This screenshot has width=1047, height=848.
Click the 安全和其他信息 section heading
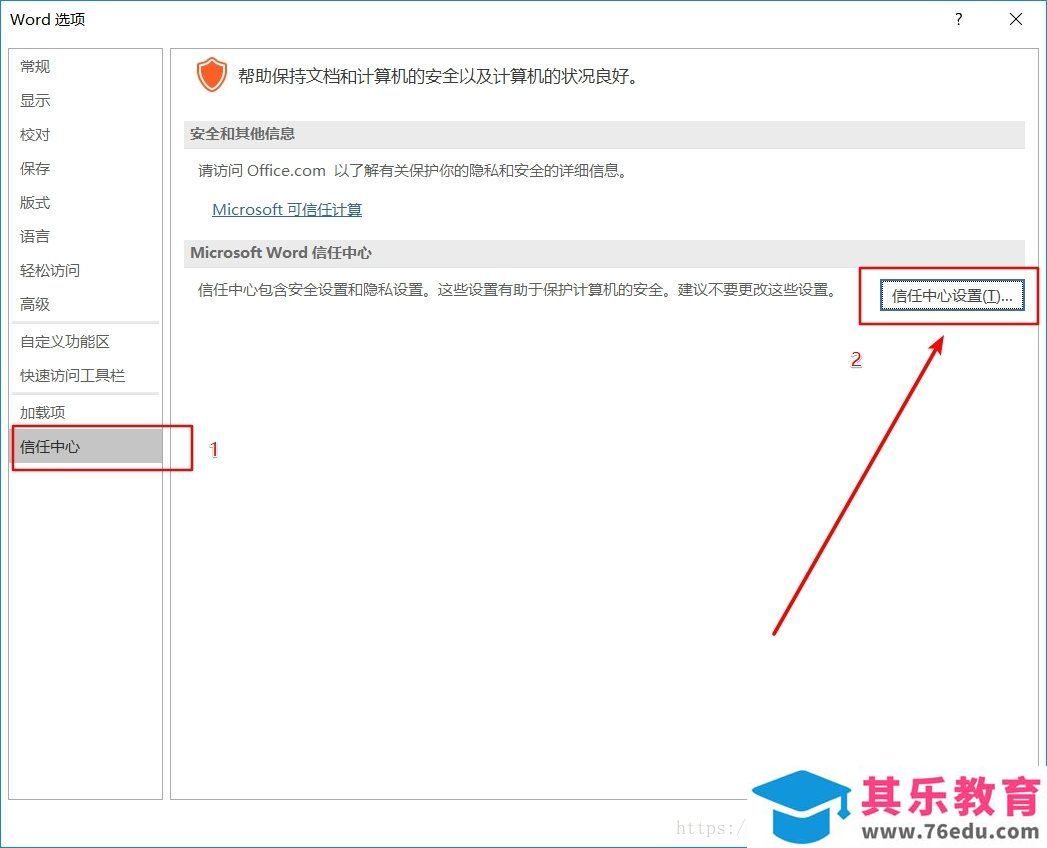click(x=242, y=134)
